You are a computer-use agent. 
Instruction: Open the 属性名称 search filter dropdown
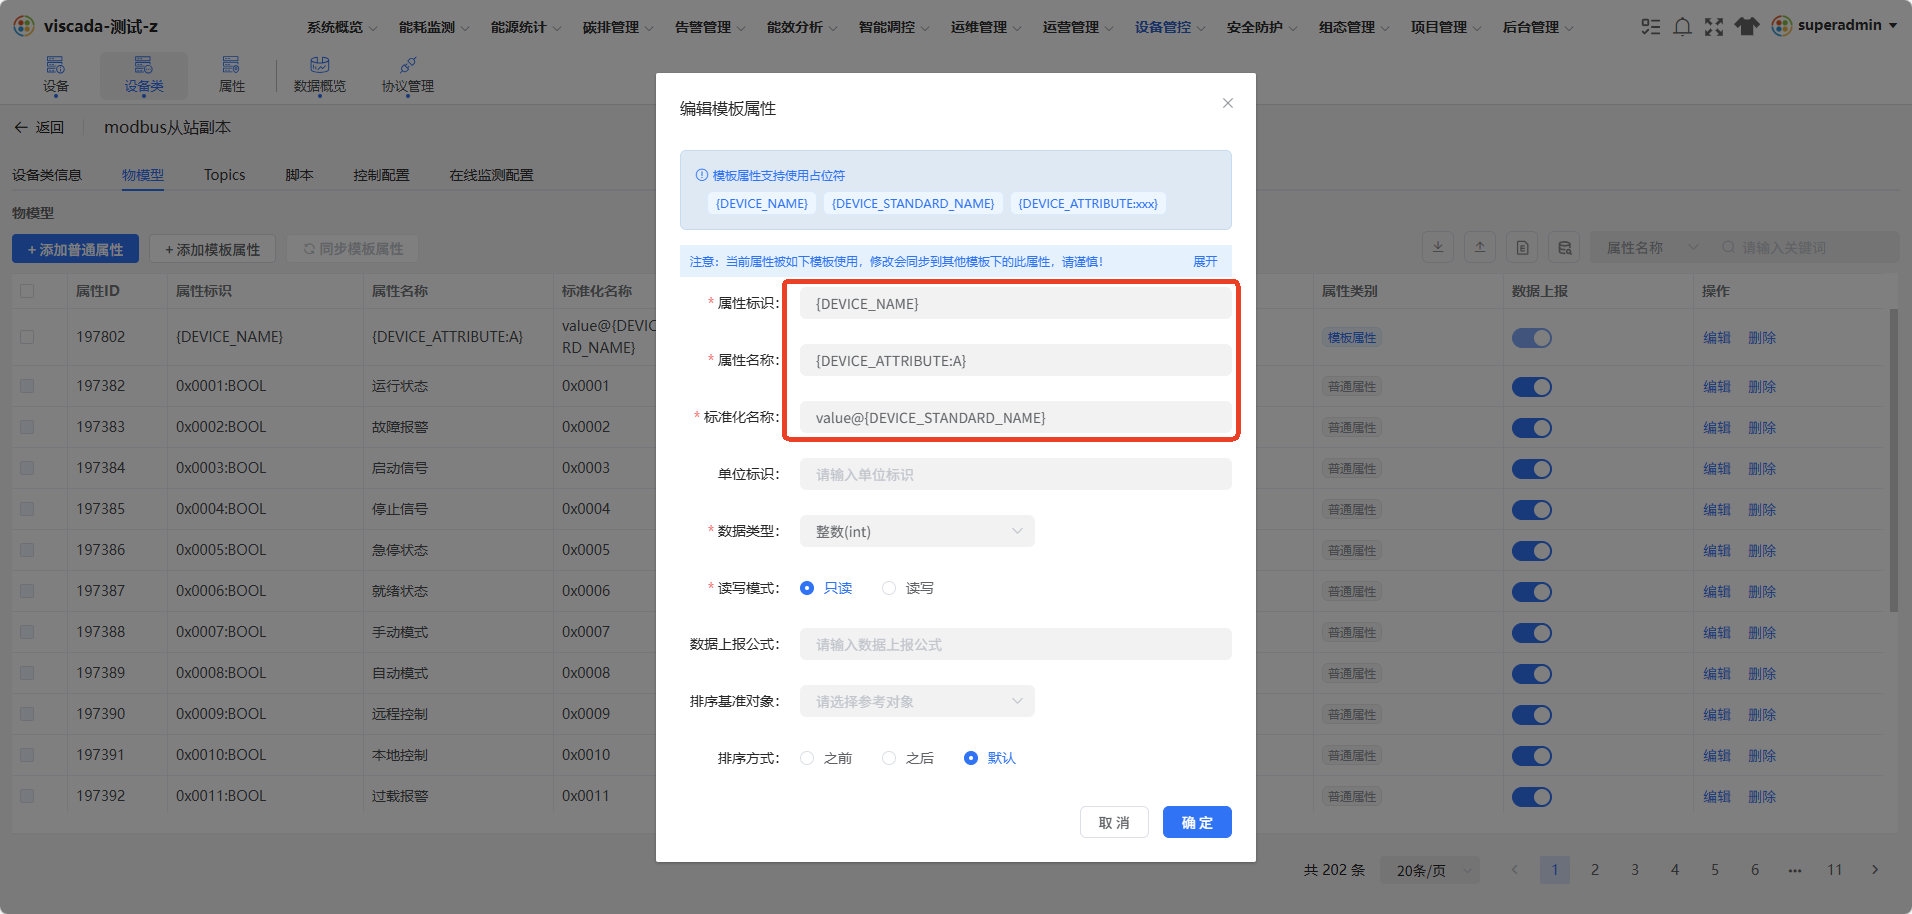1650,247
